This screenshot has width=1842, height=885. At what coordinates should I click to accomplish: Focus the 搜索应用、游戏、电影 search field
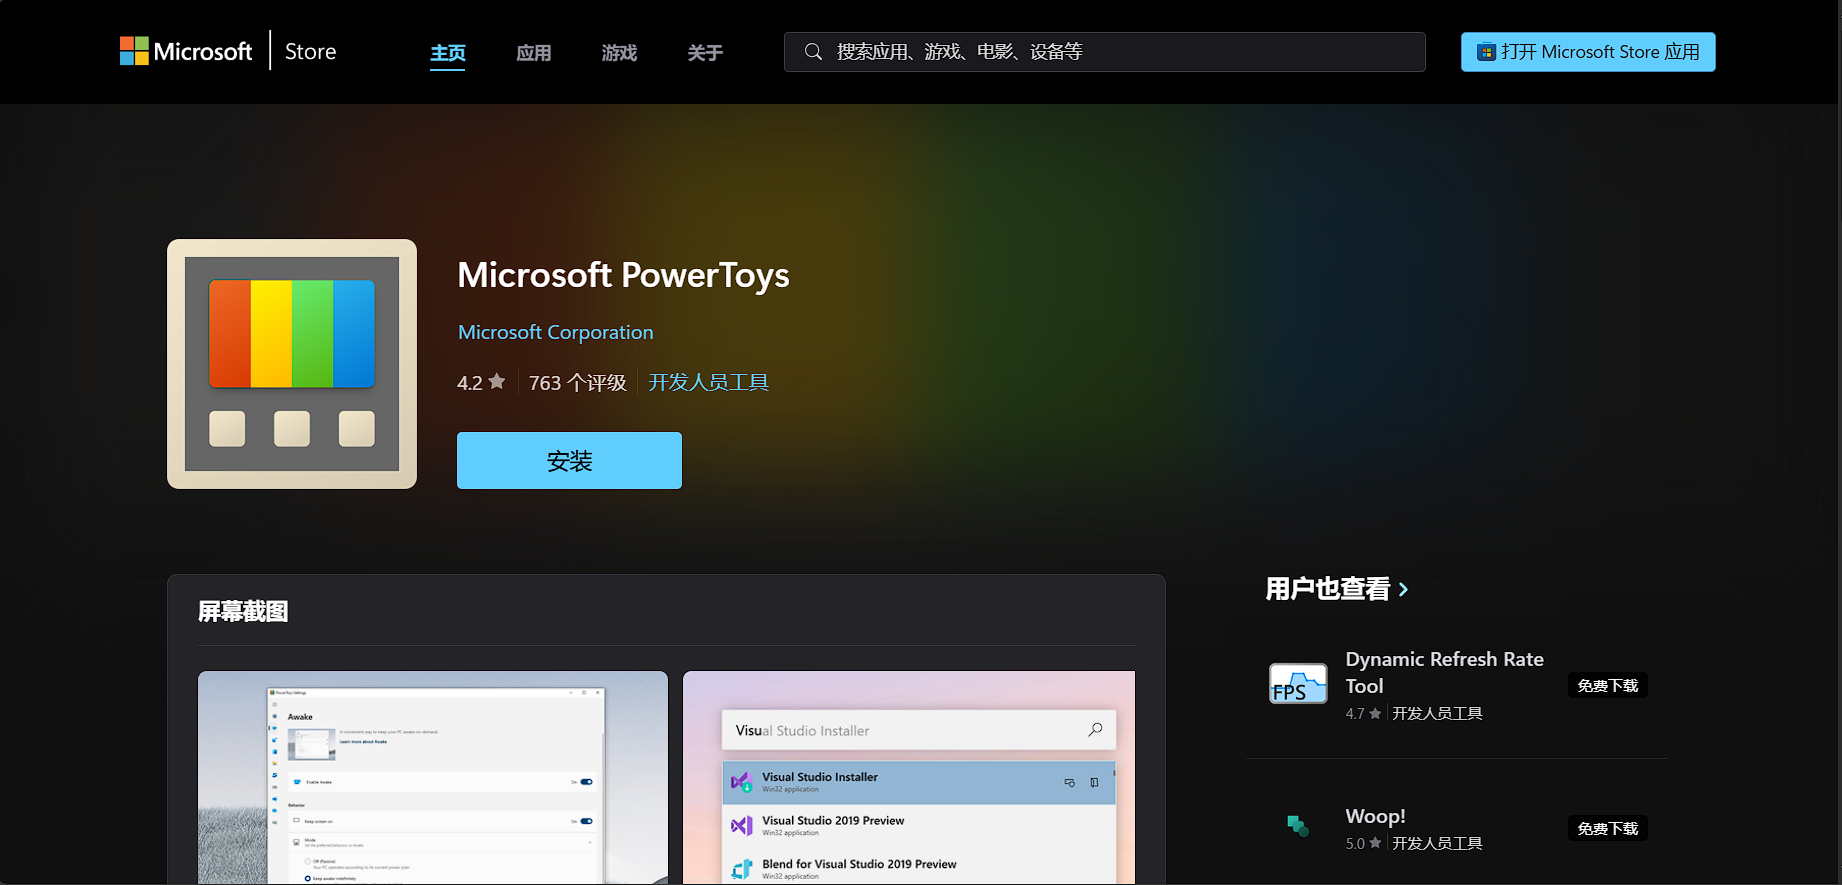click(1104, 52)
